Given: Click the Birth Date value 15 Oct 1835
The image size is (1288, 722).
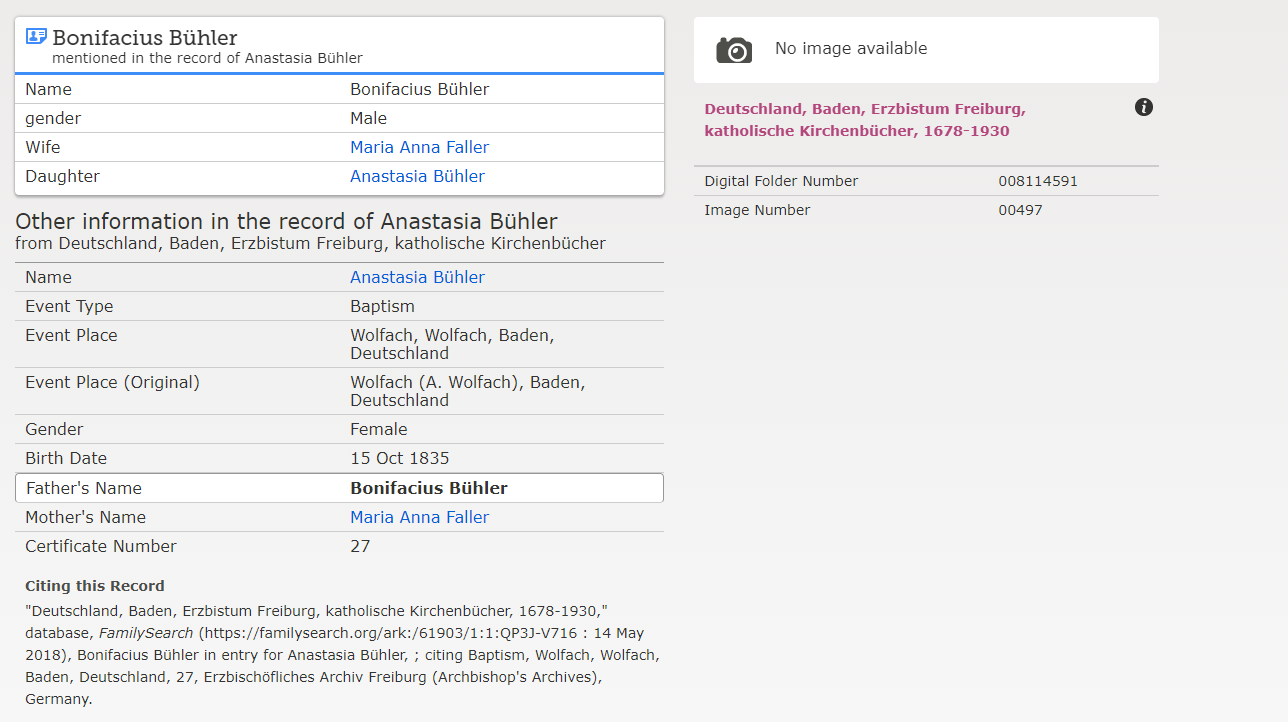Looking at the screenshot, I should [400, 458].
